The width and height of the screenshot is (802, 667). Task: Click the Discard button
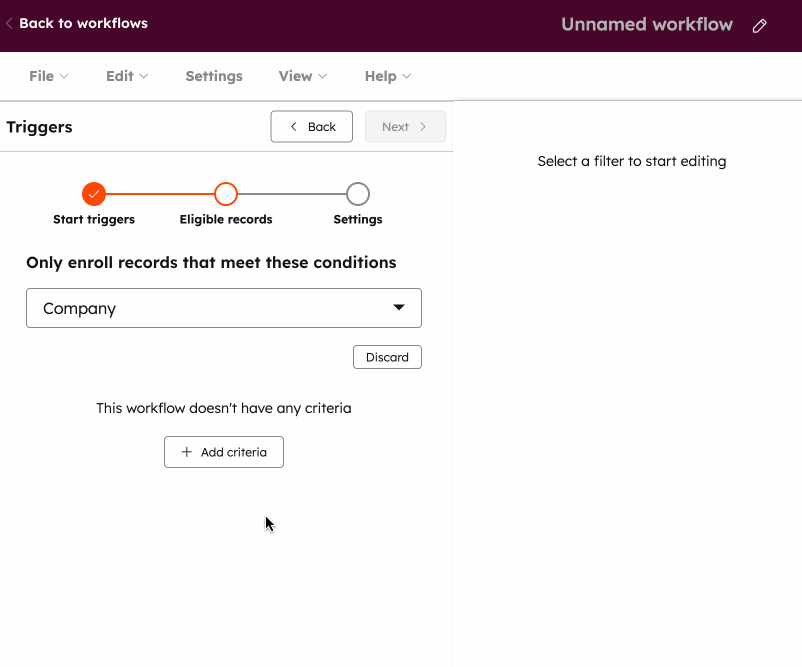pos(387,357)
